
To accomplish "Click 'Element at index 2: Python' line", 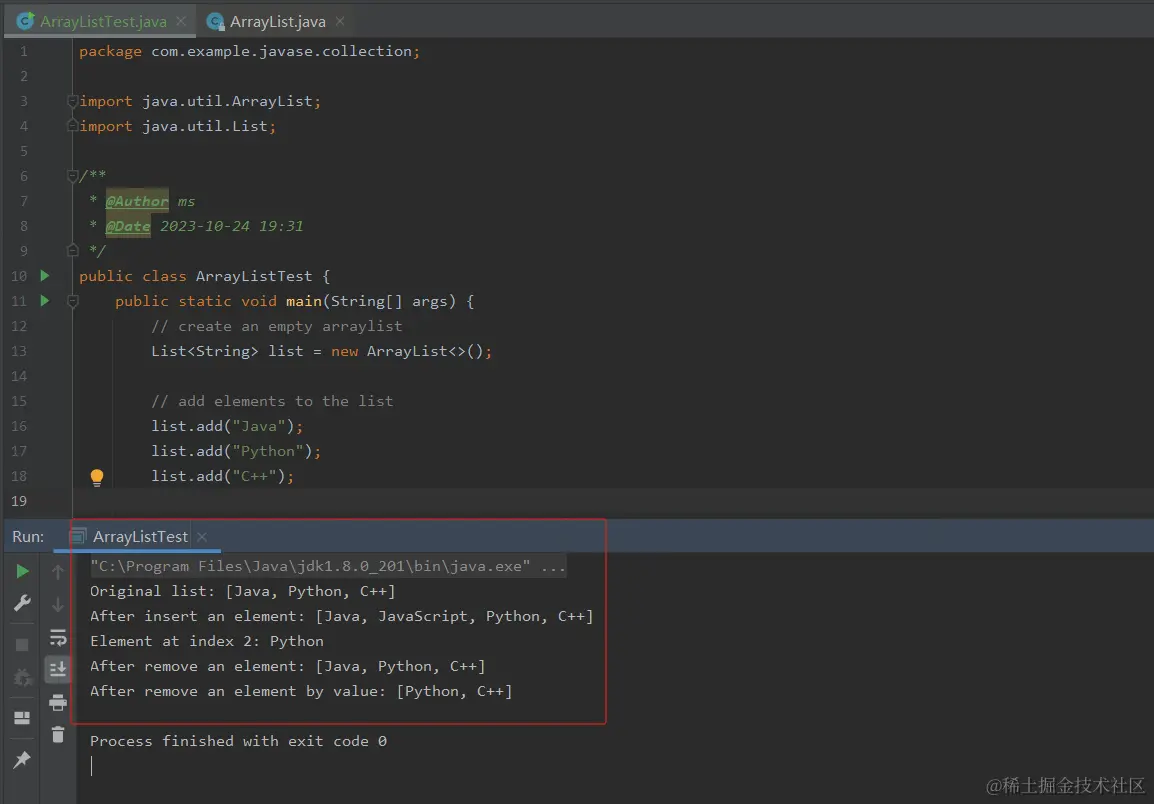I will pos(207,641).
